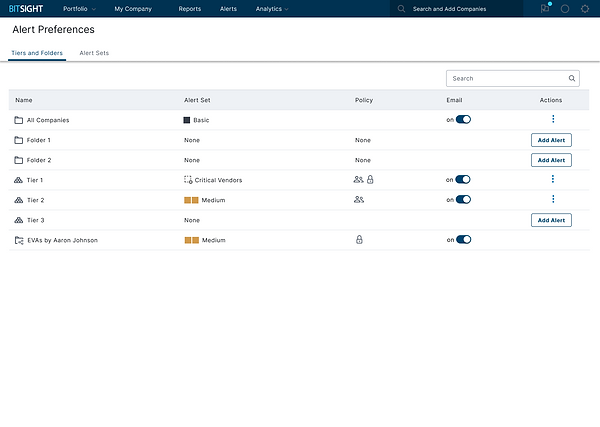The height and width of the screenshot is (427, 600).
Task: Click the All Companies row name
Action: (x=48, y=120)
